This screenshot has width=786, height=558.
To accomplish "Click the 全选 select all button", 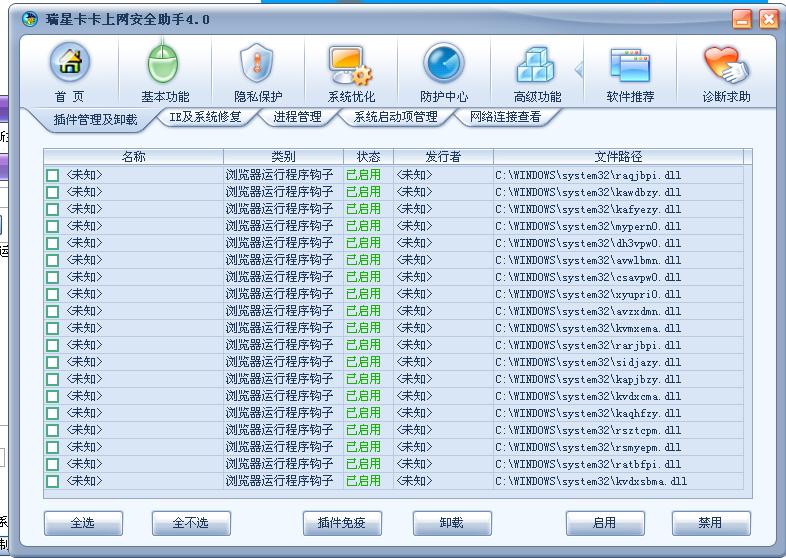I will point(83,523).
